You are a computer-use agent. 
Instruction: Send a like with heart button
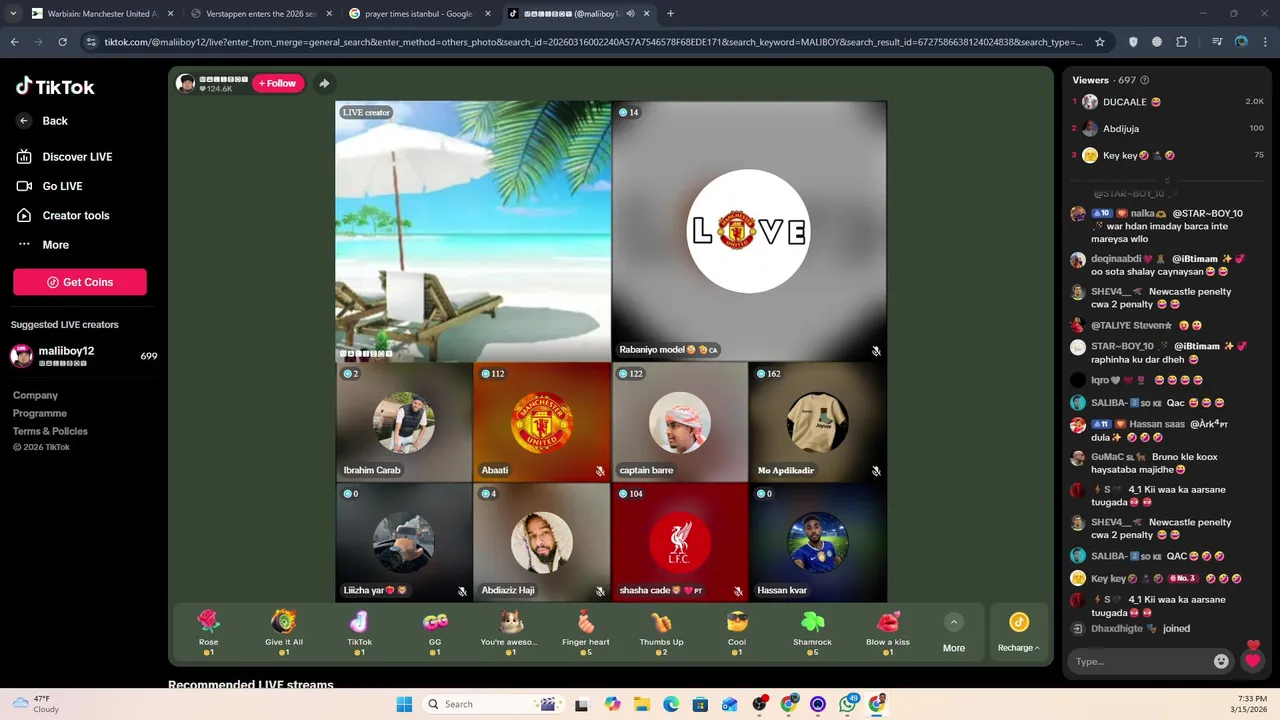pos(1252,661)
